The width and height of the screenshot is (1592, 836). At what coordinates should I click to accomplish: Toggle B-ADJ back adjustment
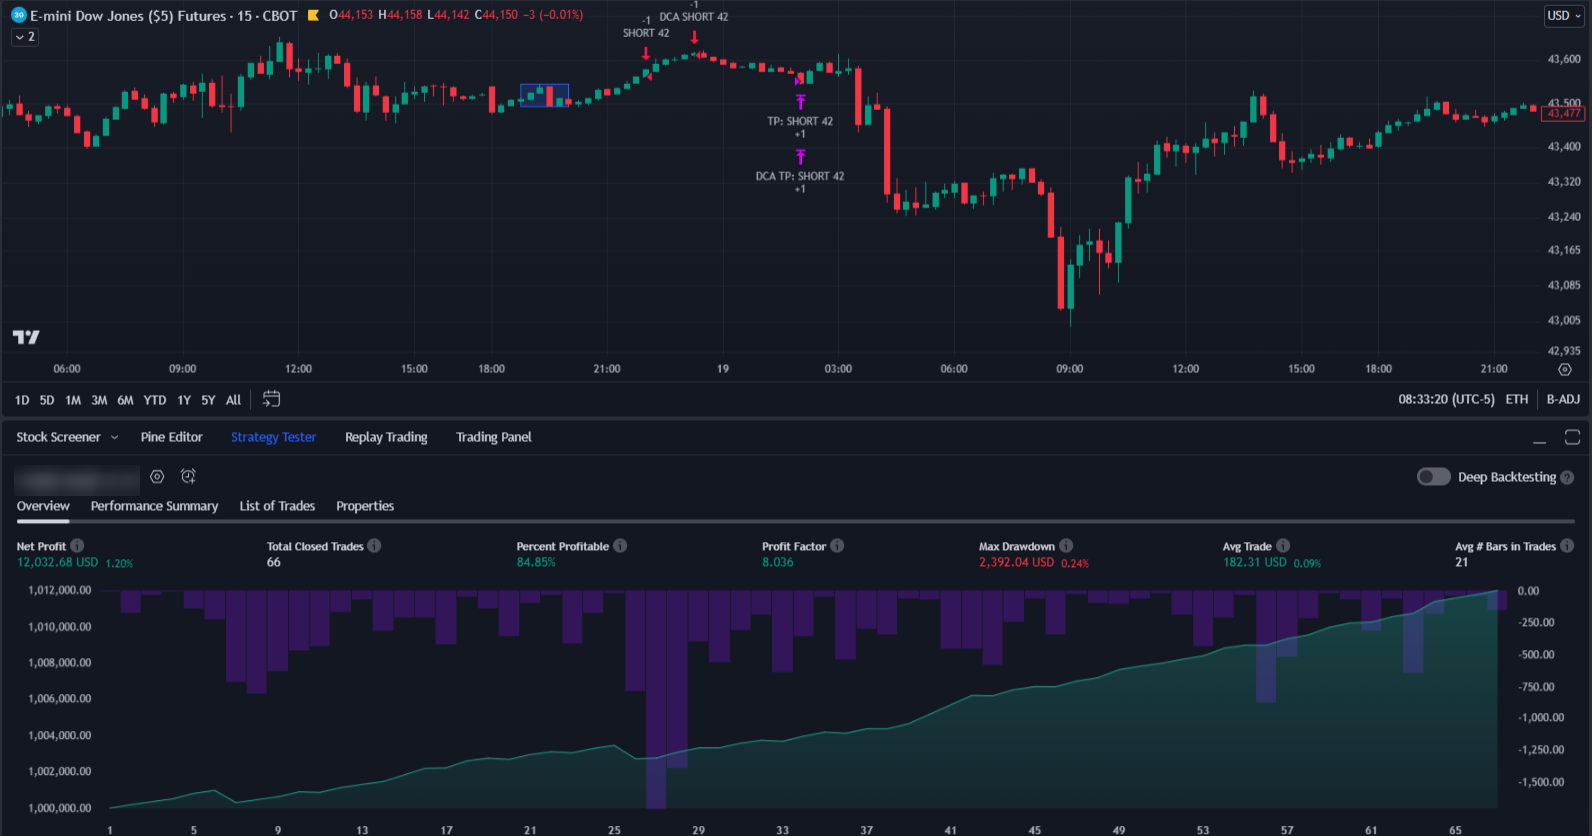coord(1563,399)
